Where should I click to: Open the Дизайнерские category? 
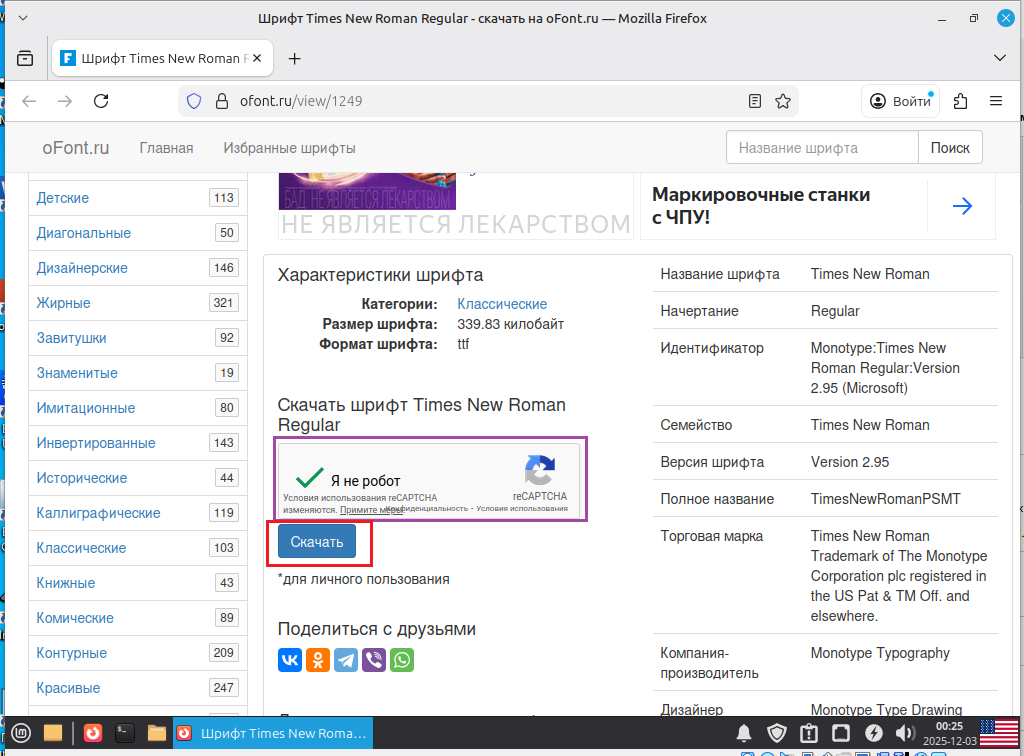[82, 268]
